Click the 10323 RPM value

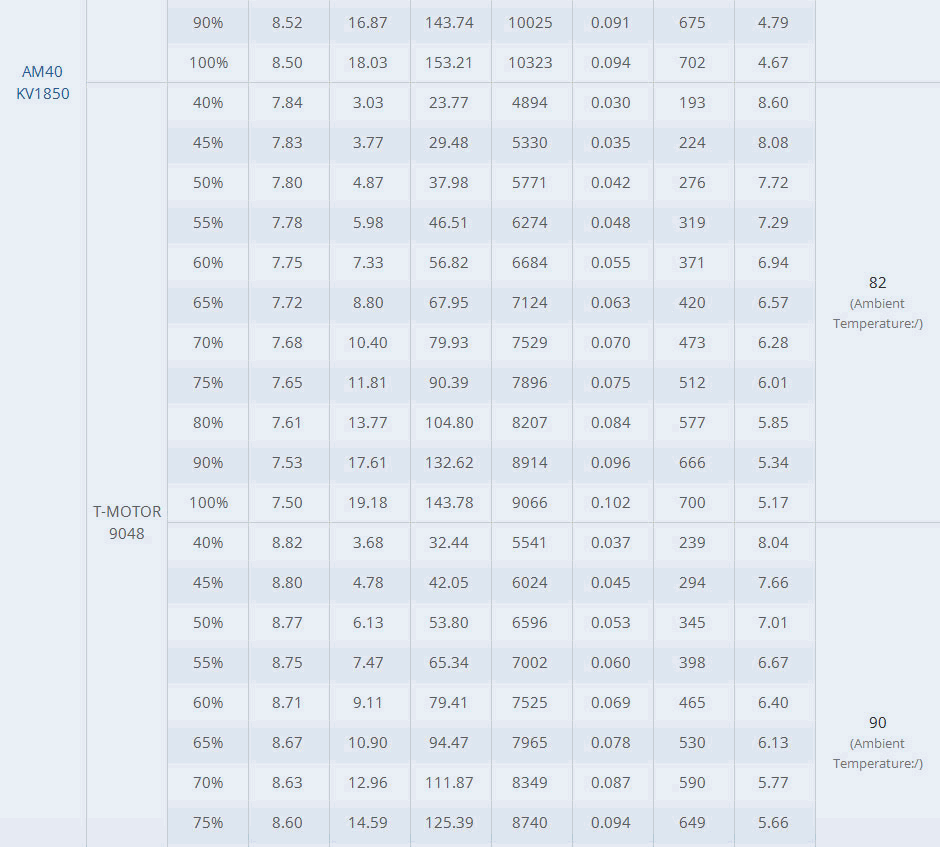530,62
